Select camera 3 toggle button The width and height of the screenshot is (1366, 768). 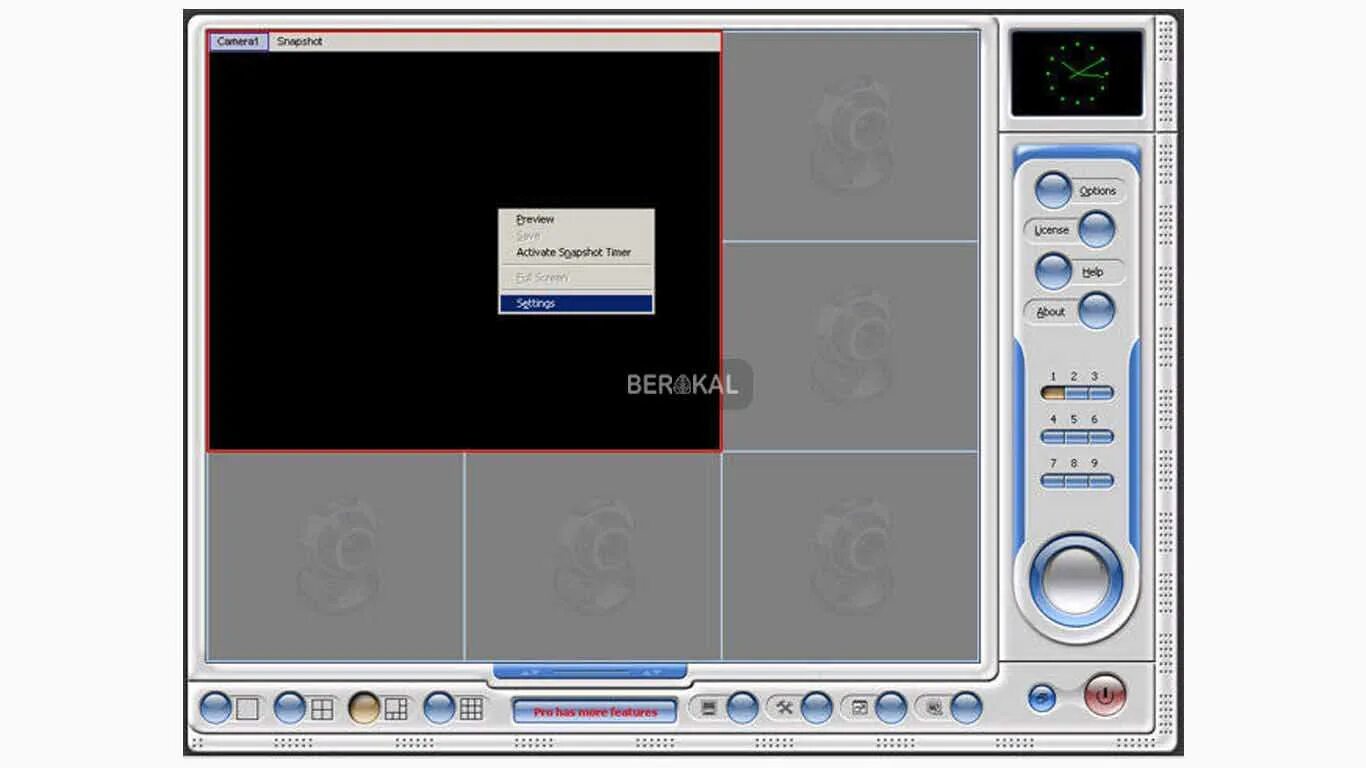(1100, 393)
